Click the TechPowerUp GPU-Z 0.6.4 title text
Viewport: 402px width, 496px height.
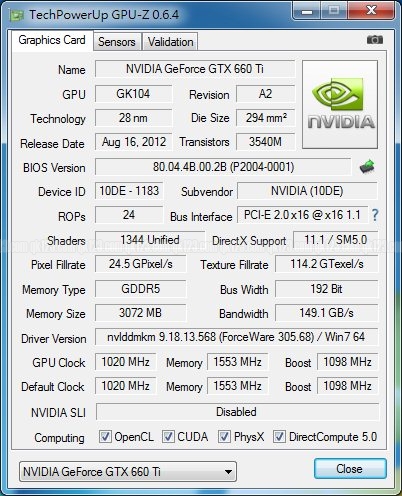pos(104,15)
